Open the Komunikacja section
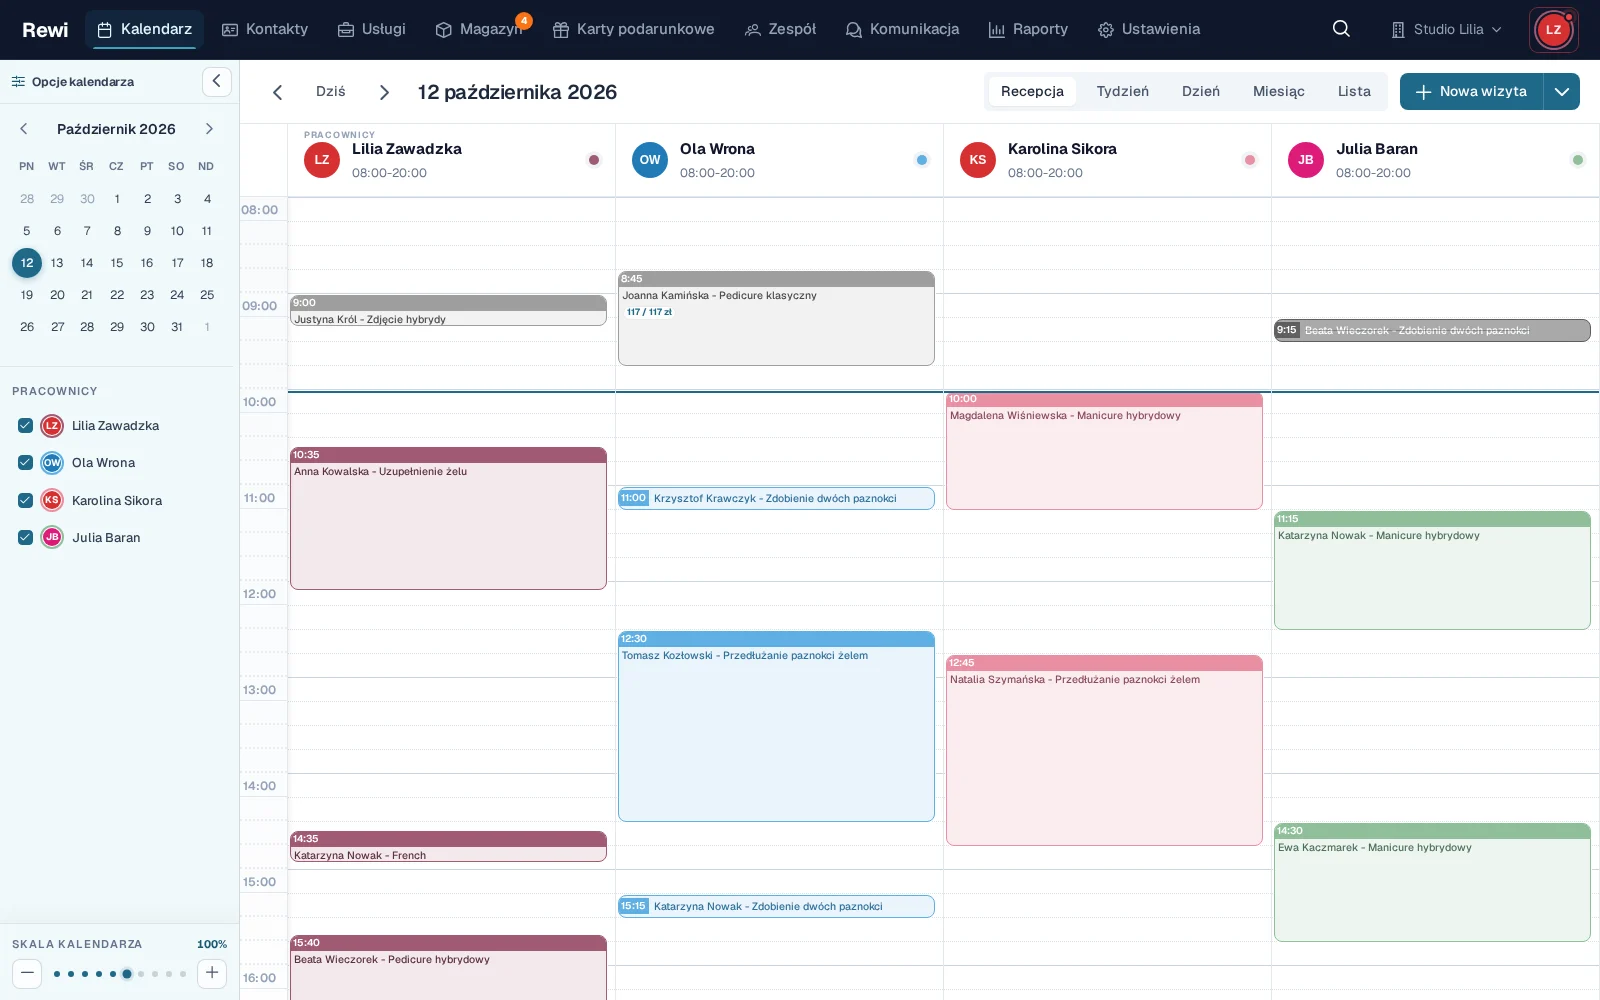This screenshot has height=1000, width=1600. (x=902, y=29)
